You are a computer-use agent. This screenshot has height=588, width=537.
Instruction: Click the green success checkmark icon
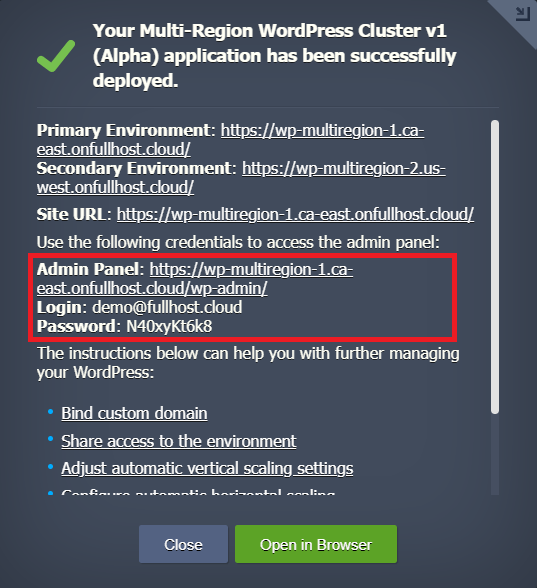pyautogui.click(x=56, y=56)
